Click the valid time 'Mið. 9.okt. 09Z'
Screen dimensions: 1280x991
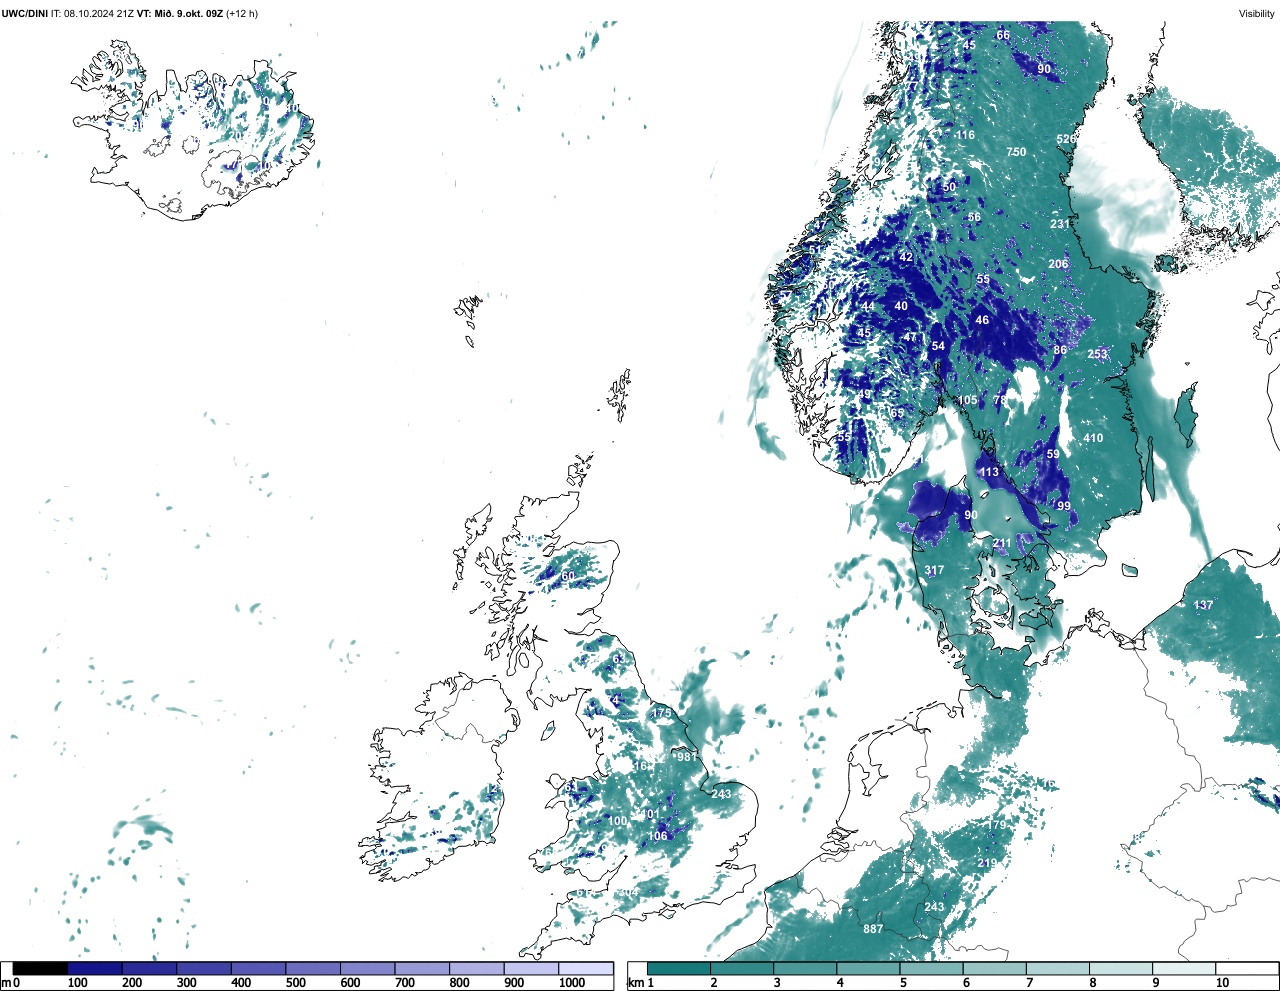pyautogui.click(x=187, y=14)
